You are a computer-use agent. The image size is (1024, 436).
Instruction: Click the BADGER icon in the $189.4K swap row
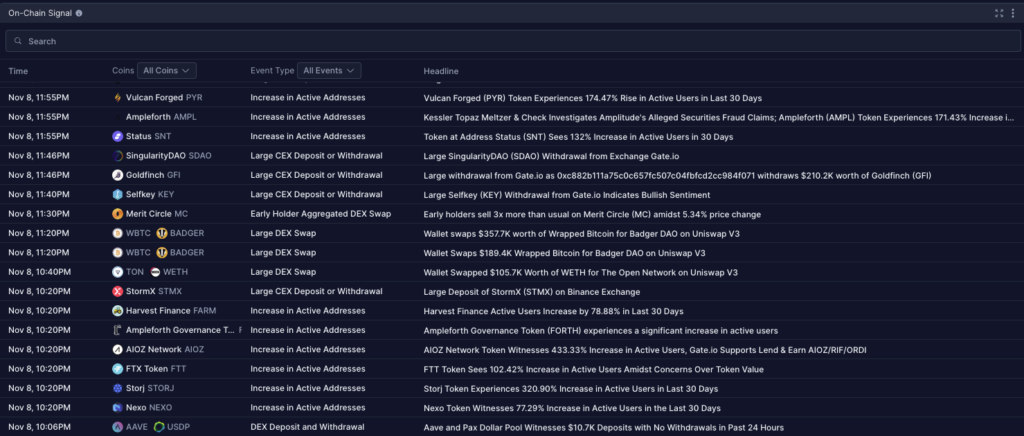[x=162, y=253]
